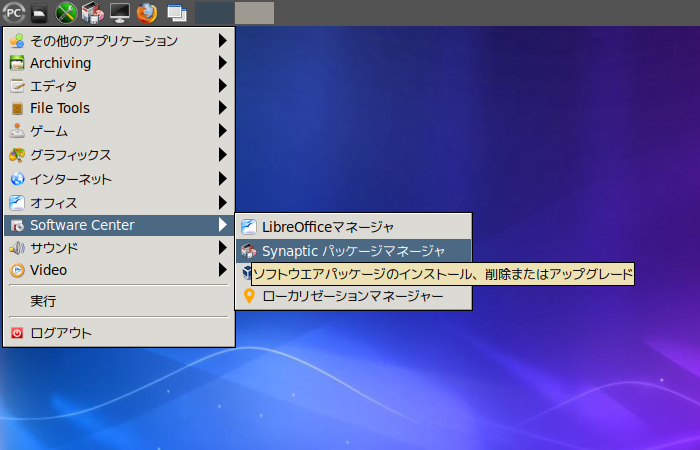Expand the File Tools submenu arrow
This screenshot has height=450, width=700.
point(222,108)
